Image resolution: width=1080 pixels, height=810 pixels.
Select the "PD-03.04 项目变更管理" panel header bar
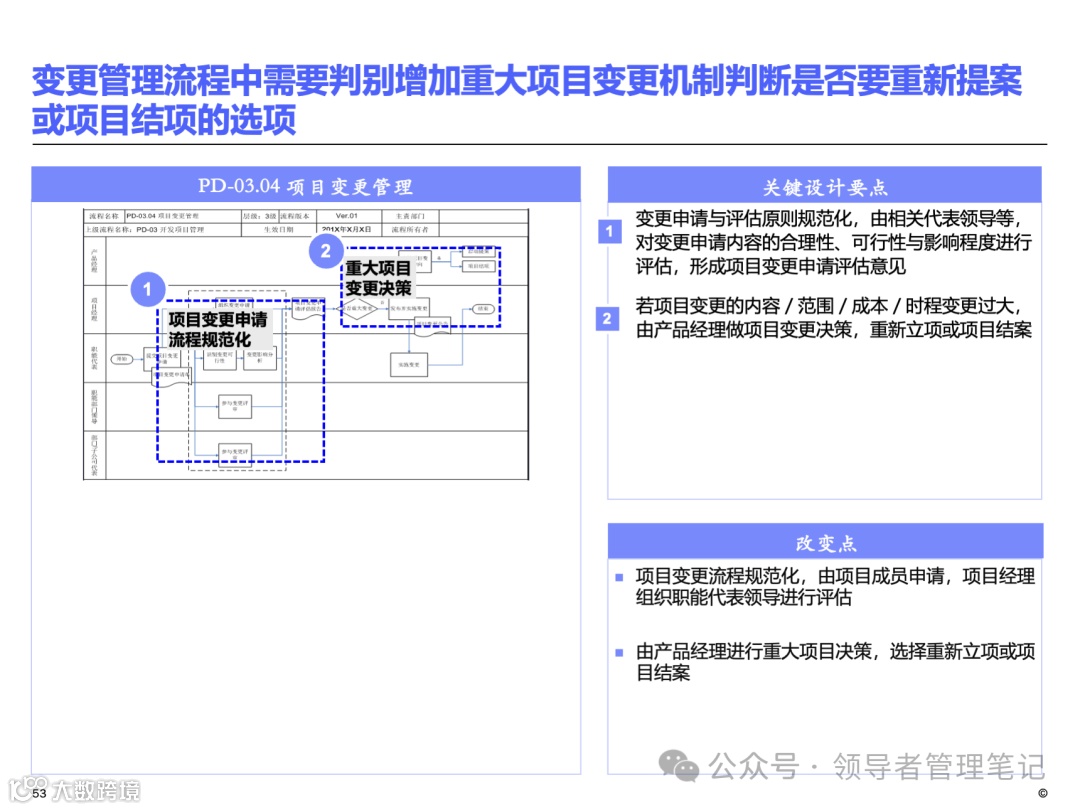[306, 185]
